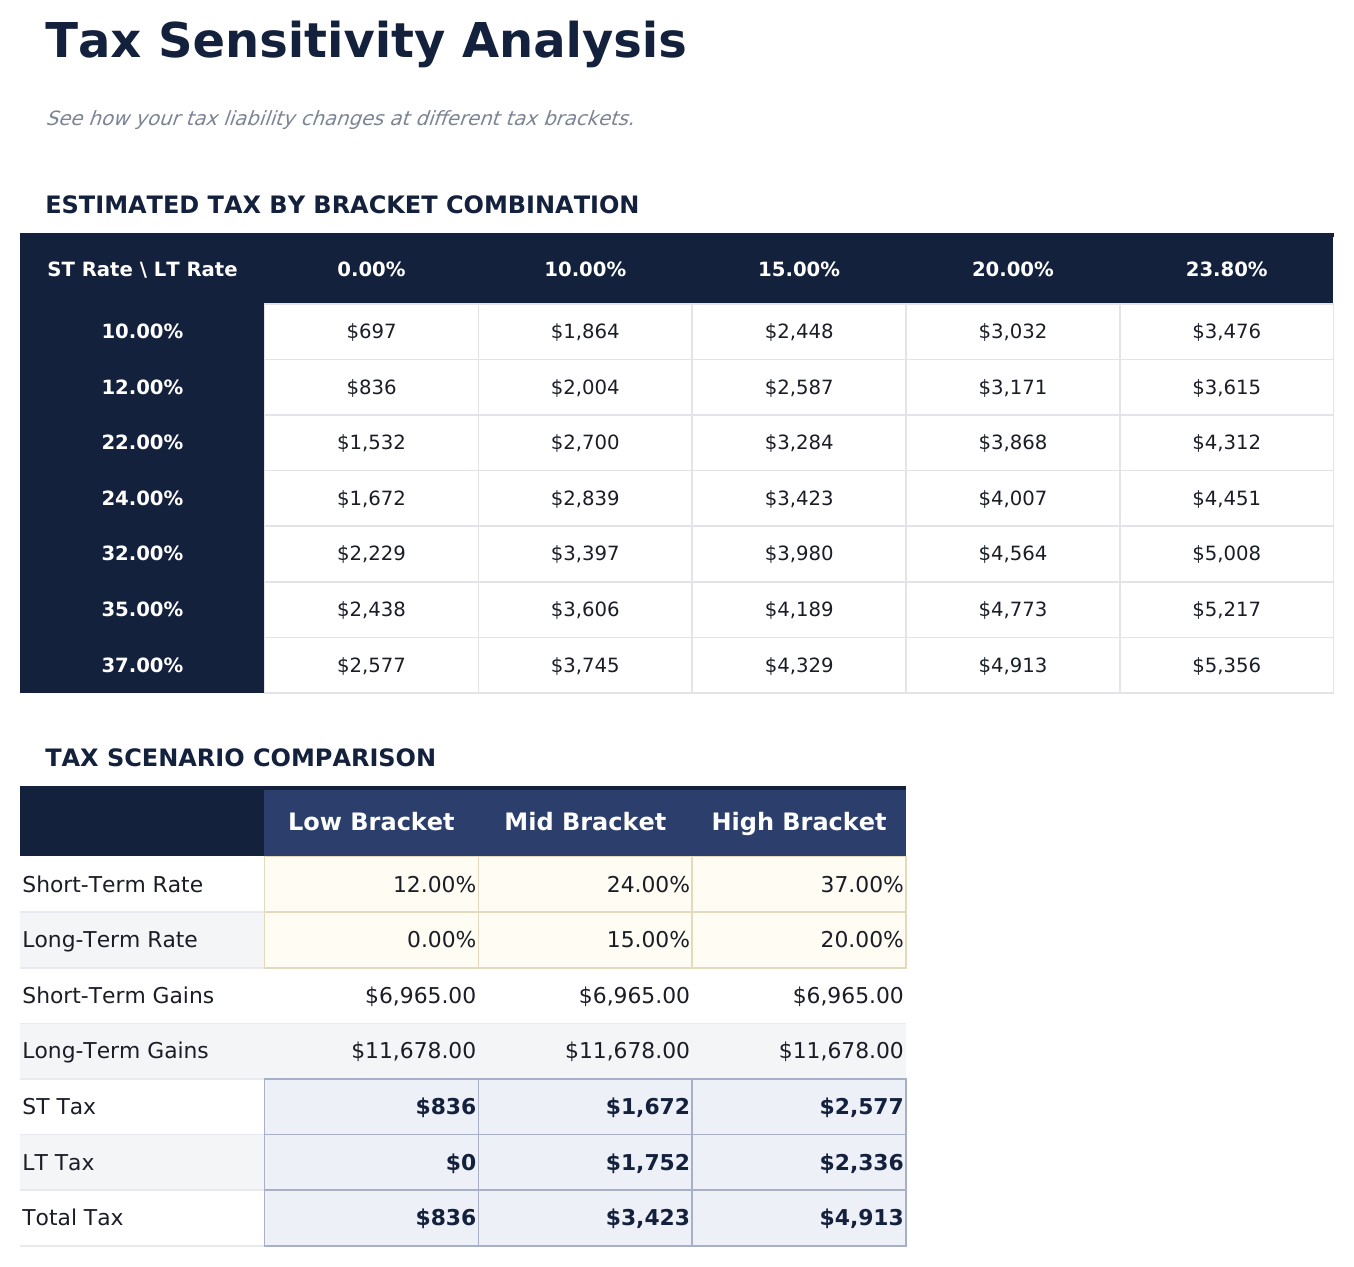1354x1267 pixels.
Task: Click the Low Bracket Short-Term Rate input cell
Action: point(371,884)
